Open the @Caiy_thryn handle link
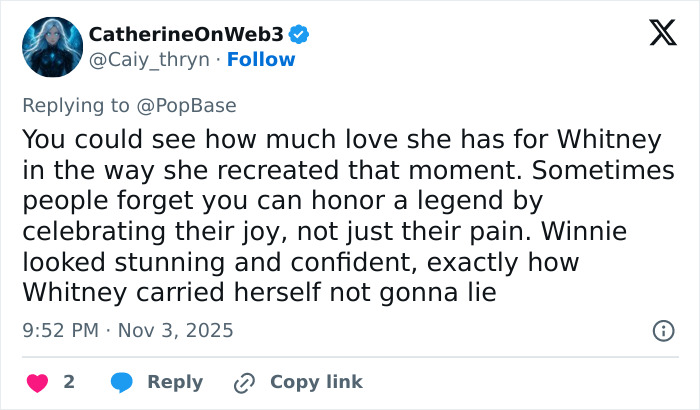Image resolution: width=700 pixels, height=410 pixels. coord(150,60)
